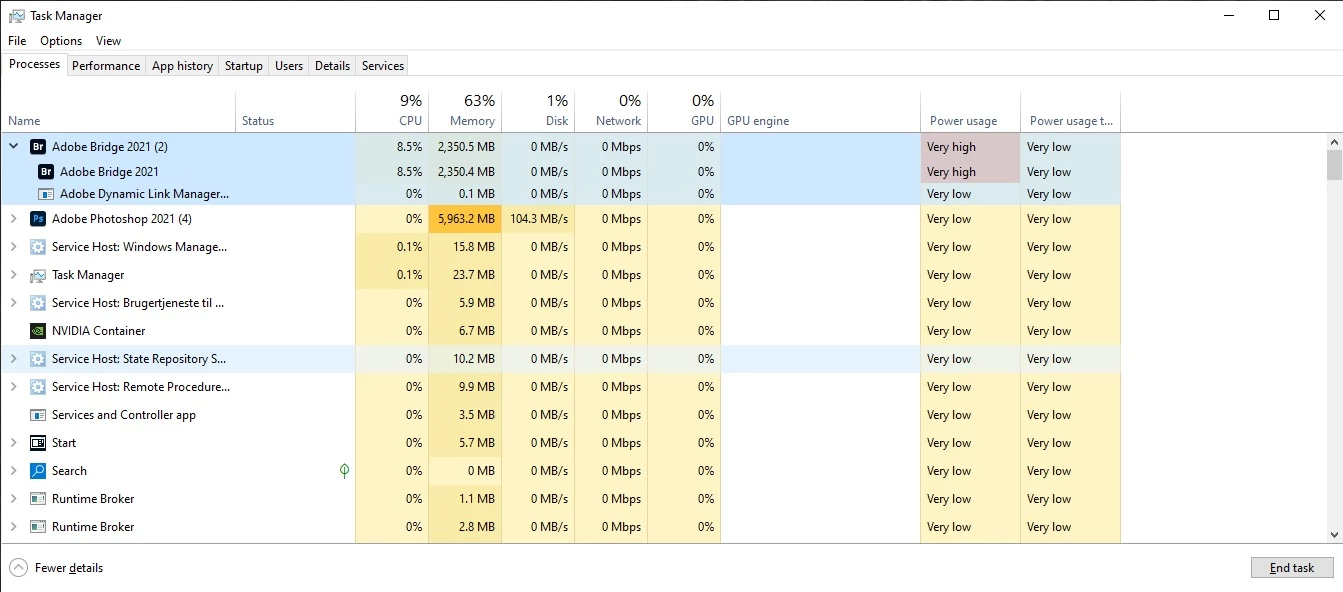Screen dimensions: 1343x592
Task: Click the End task button
Action: pos(1292,568)
